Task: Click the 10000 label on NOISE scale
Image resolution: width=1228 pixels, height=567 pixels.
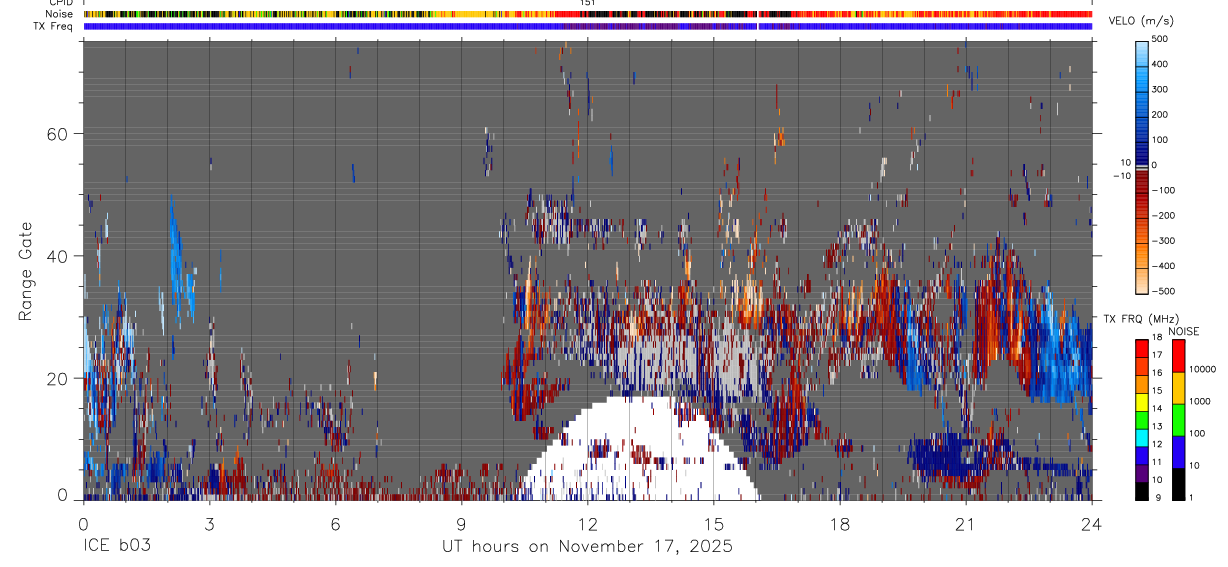Action: tap(1202, 369)
